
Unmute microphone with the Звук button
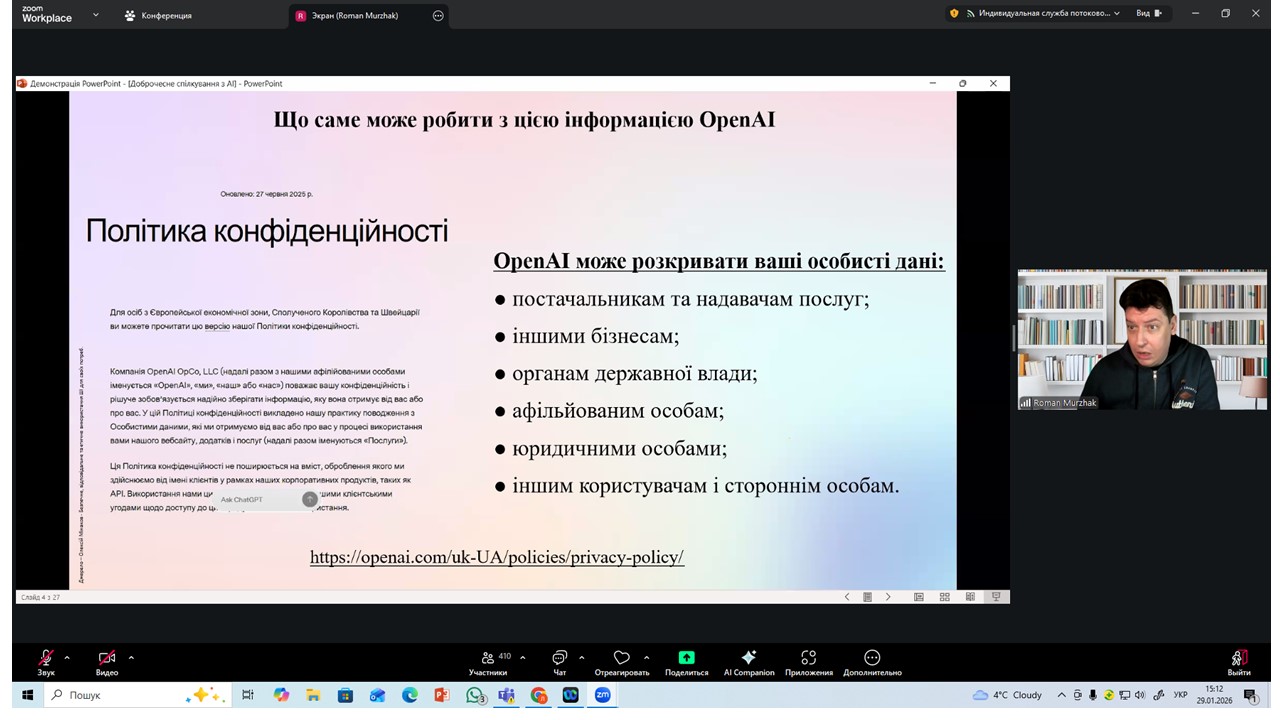46,658
